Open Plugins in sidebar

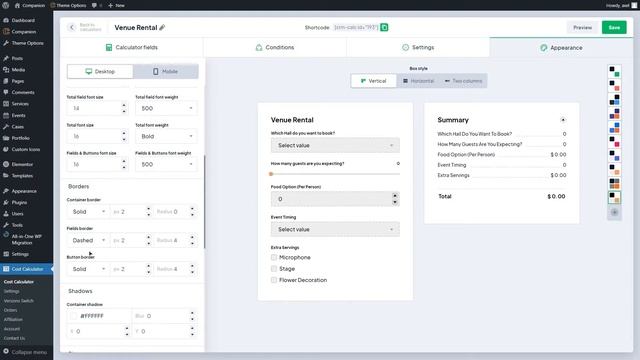pyautogui.click(x=19, y=202)
